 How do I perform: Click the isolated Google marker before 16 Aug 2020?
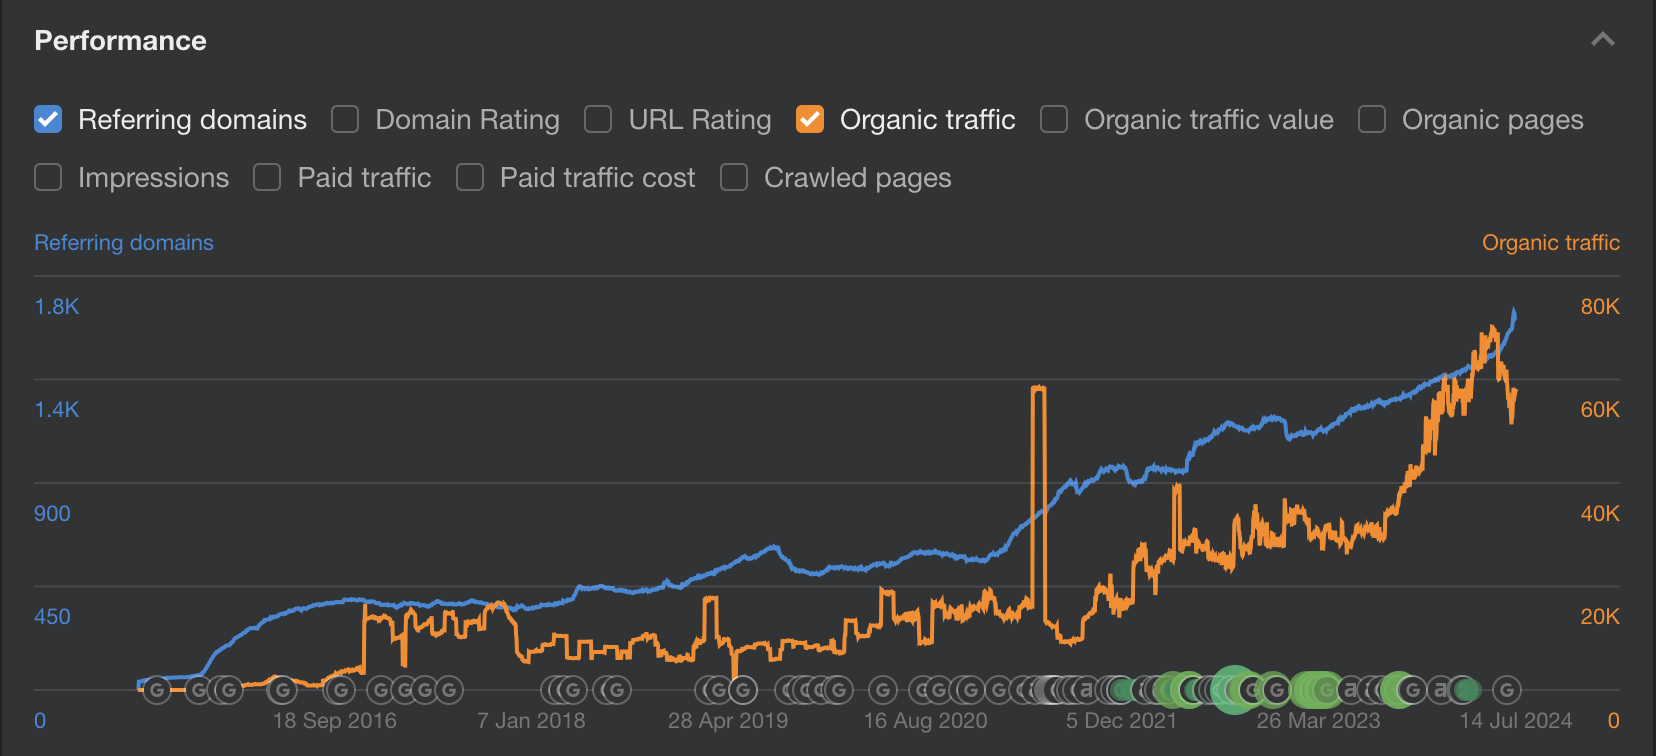tap(882, 689)
